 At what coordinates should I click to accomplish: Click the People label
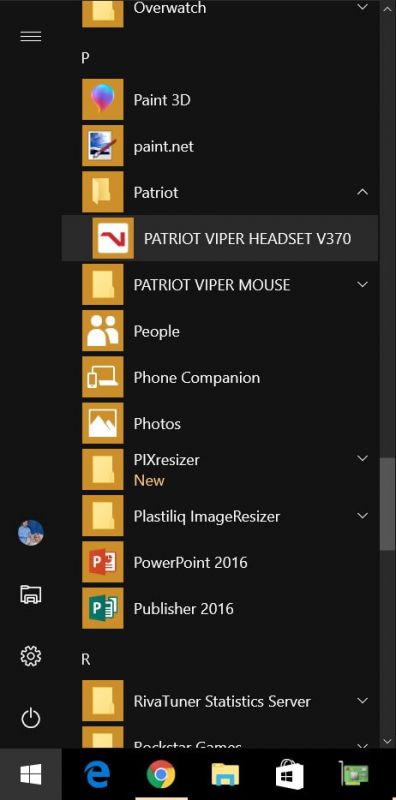tap(156, 332)
